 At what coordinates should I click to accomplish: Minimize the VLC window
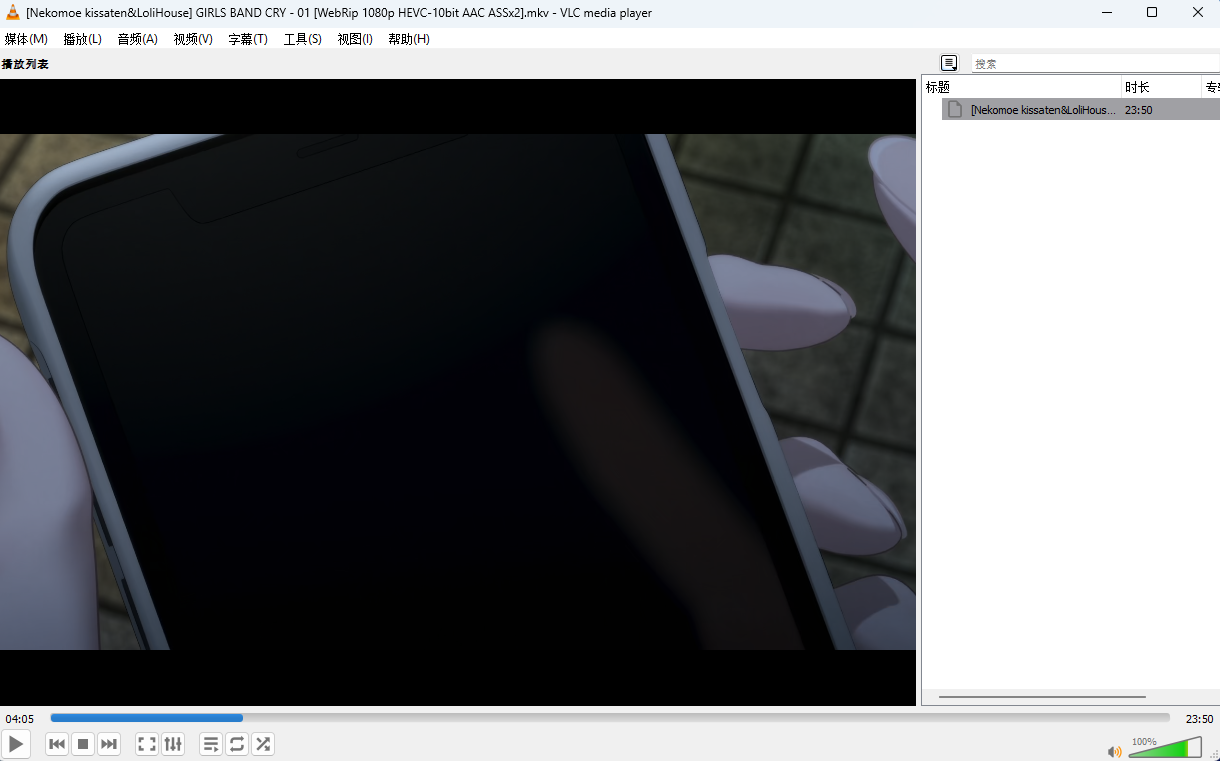[x=1106, y=13]
